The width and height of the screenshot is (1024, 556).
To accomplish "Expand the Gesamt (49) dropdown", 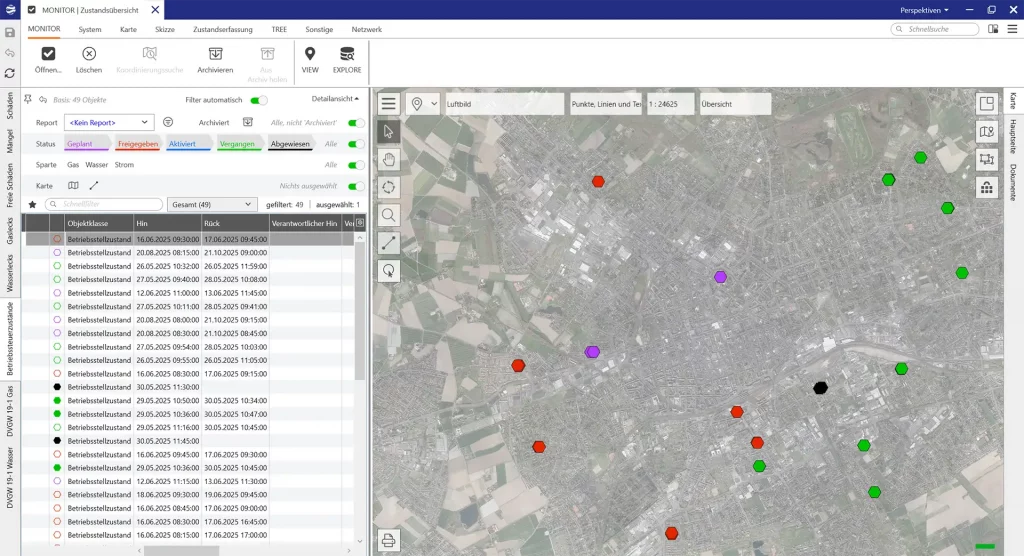I will (x=213, y=204).
